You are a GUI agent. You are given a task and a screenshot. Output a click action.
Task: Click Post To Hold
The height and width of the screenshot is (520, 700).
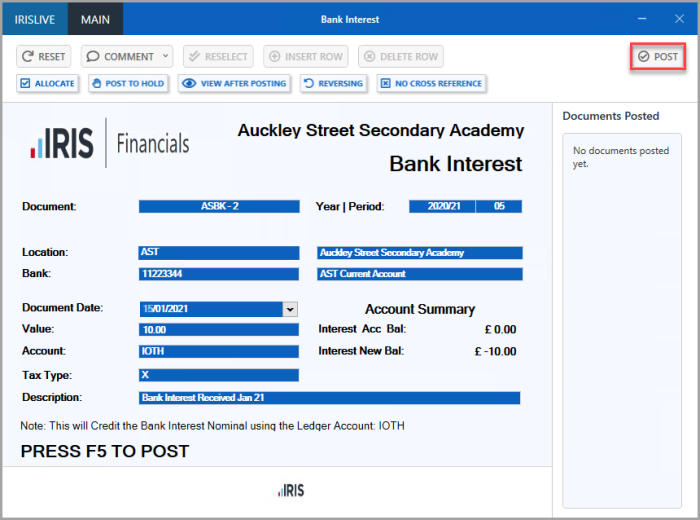[128, 84]
